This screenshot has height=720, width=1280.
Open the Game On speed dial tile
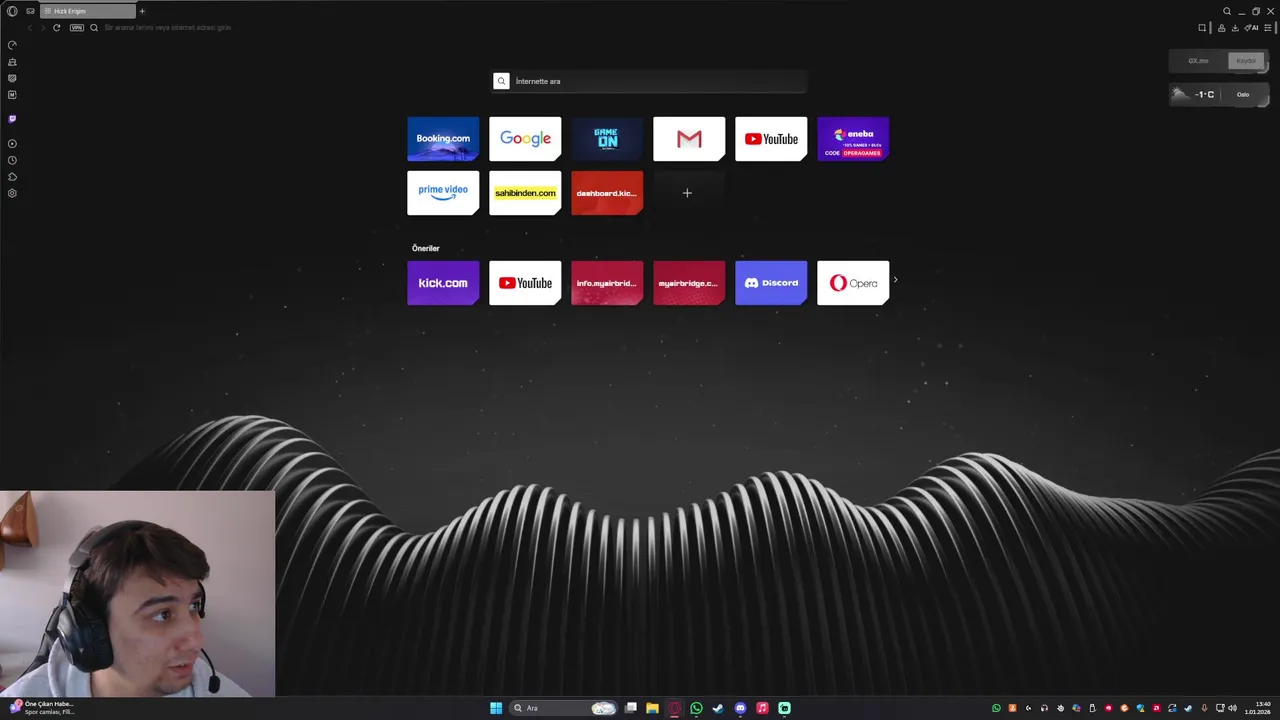[x=607, y=139]
